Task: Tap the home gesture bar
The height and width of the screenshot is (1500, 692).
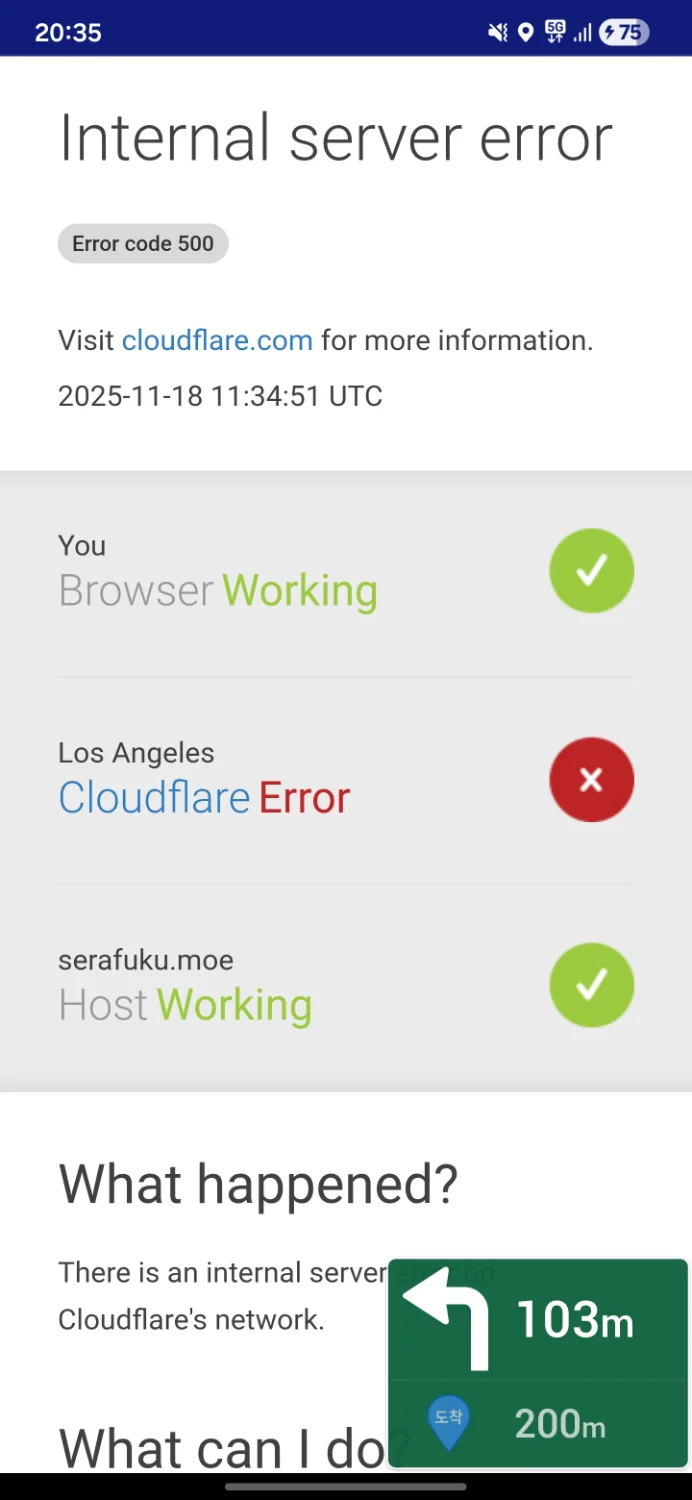Action: pyautogui.click(x=346, y=1487)
